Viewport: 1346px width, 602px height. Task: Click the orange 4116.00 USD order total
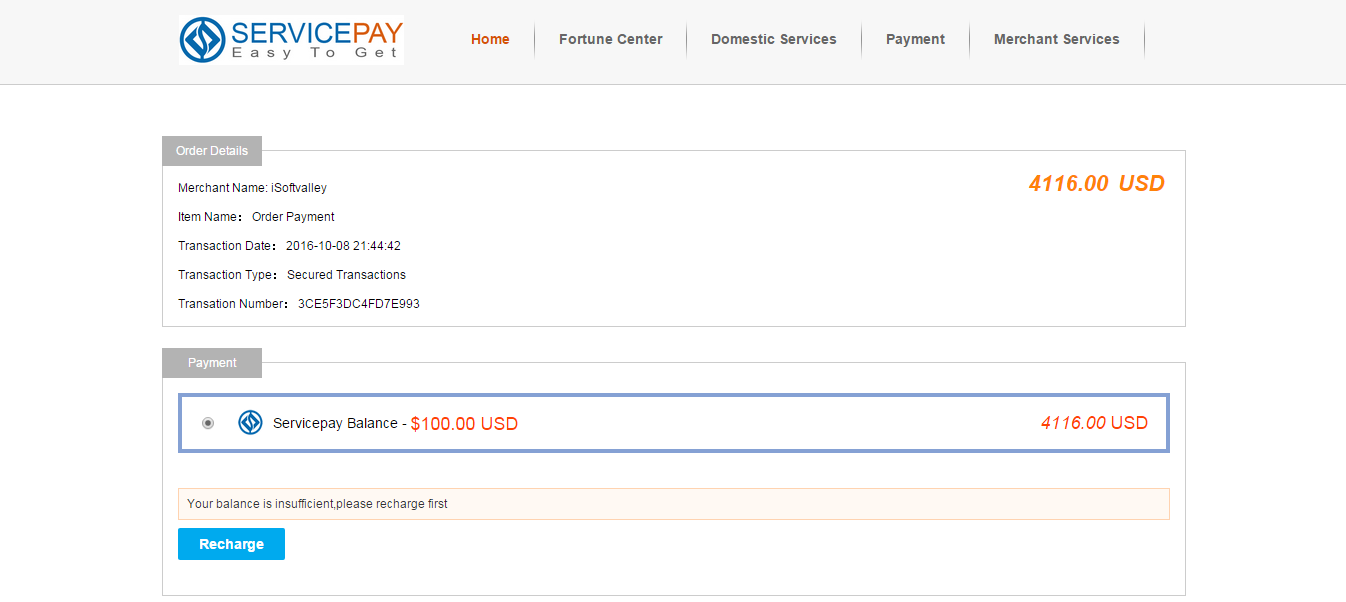point(1097,184)
